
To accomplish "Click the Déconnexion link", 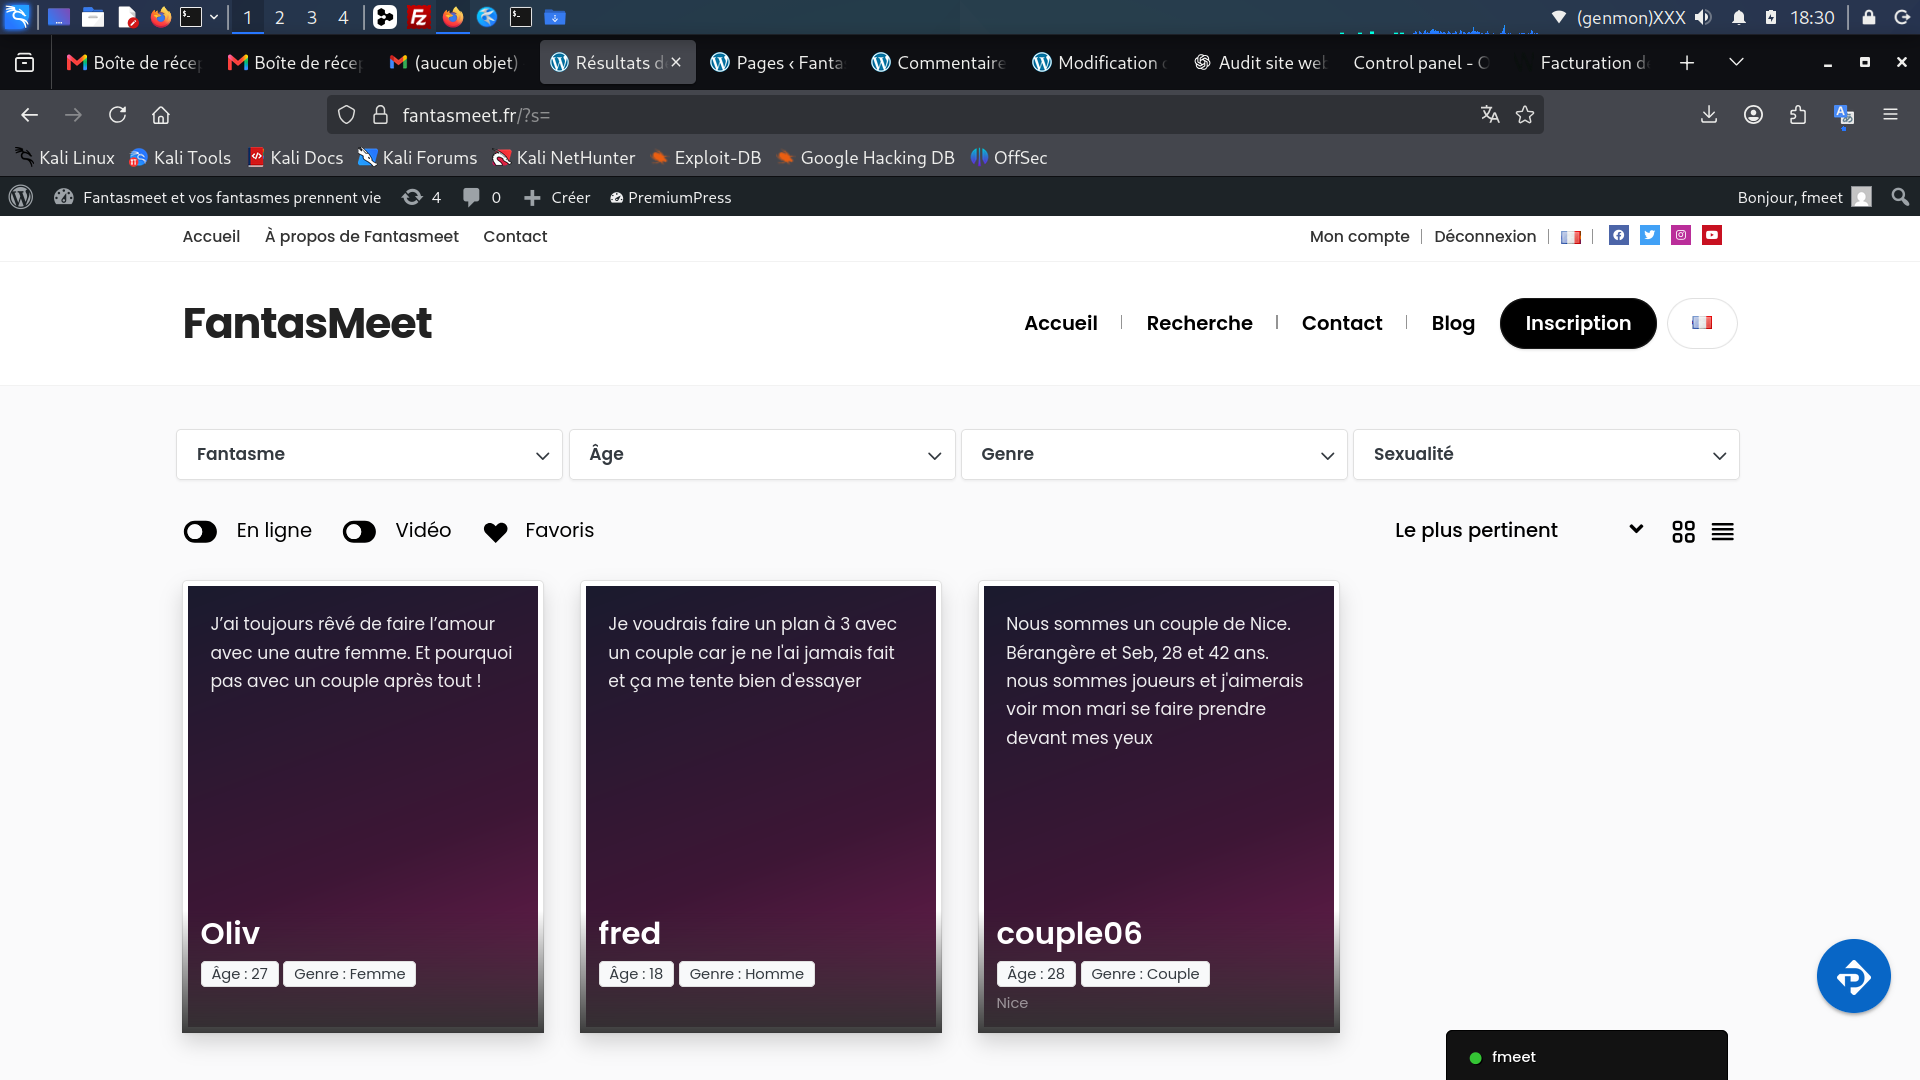I will [1485, 237].
